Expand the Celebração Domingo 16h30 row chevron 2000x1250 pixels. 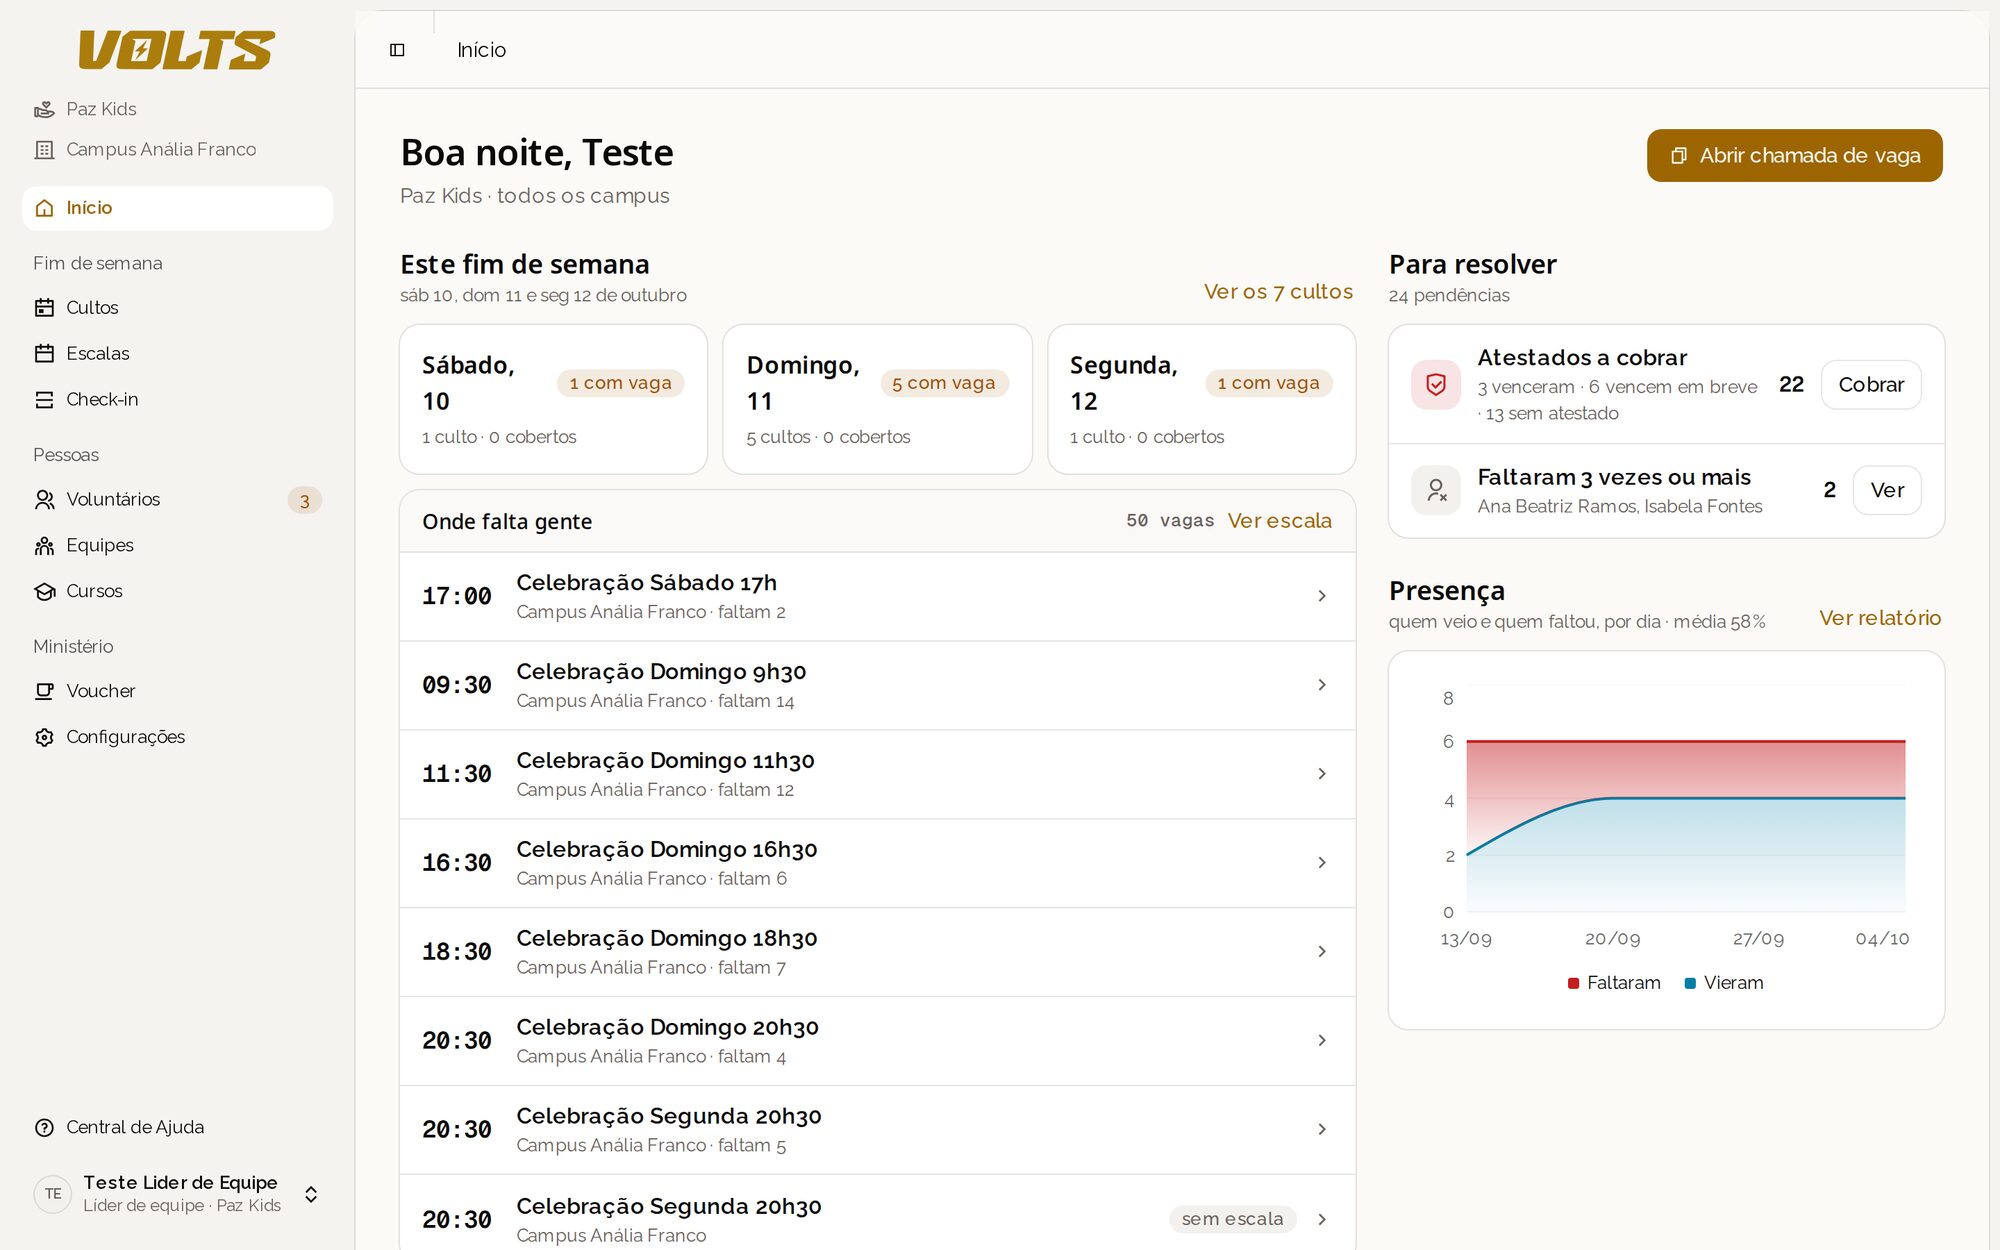[1322, 863]
